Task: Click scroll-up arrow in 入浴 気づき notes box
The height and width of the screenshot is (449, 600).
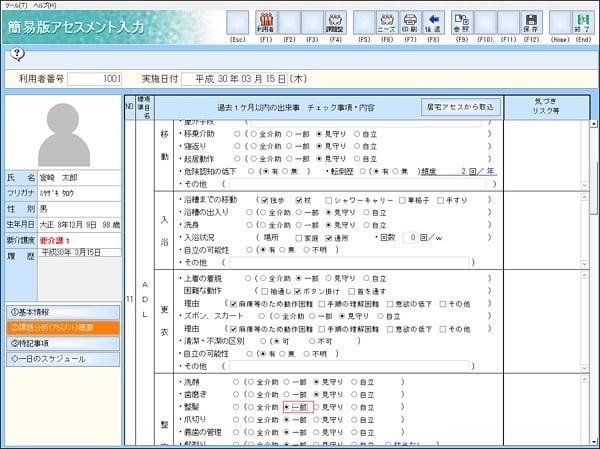Action: tap(585, 198)
